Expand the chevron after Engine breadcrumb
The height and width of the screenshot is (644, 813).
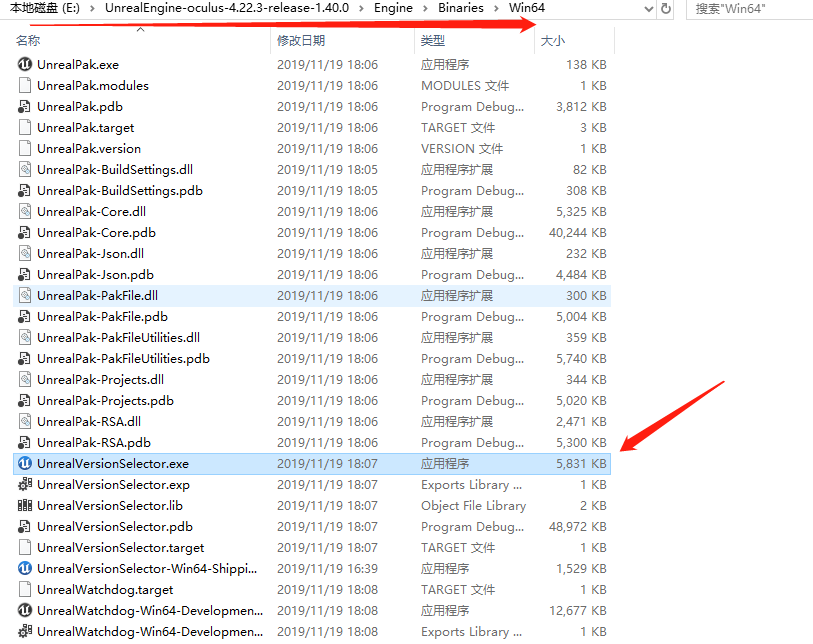(x=426, y=8)
